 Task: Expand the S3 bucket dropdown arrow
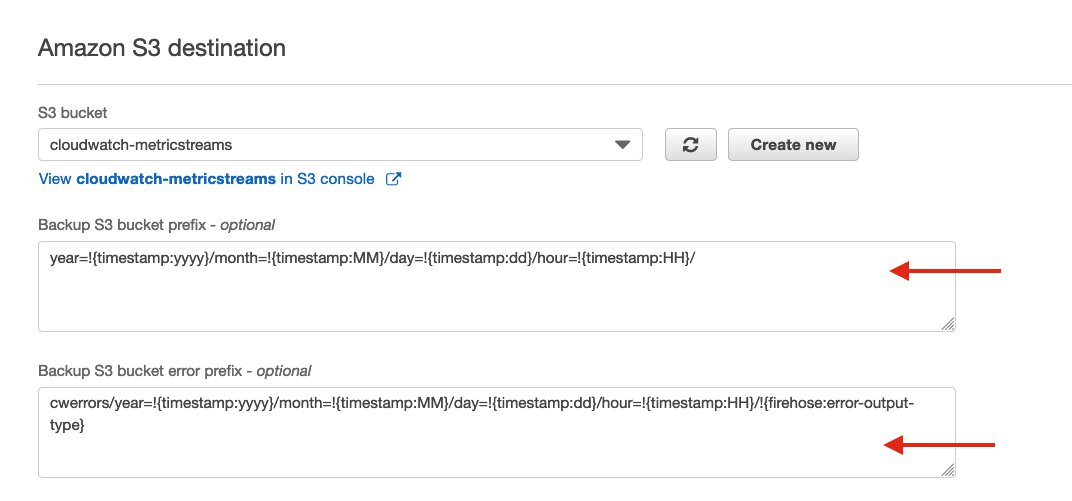[x=621, y=145]
